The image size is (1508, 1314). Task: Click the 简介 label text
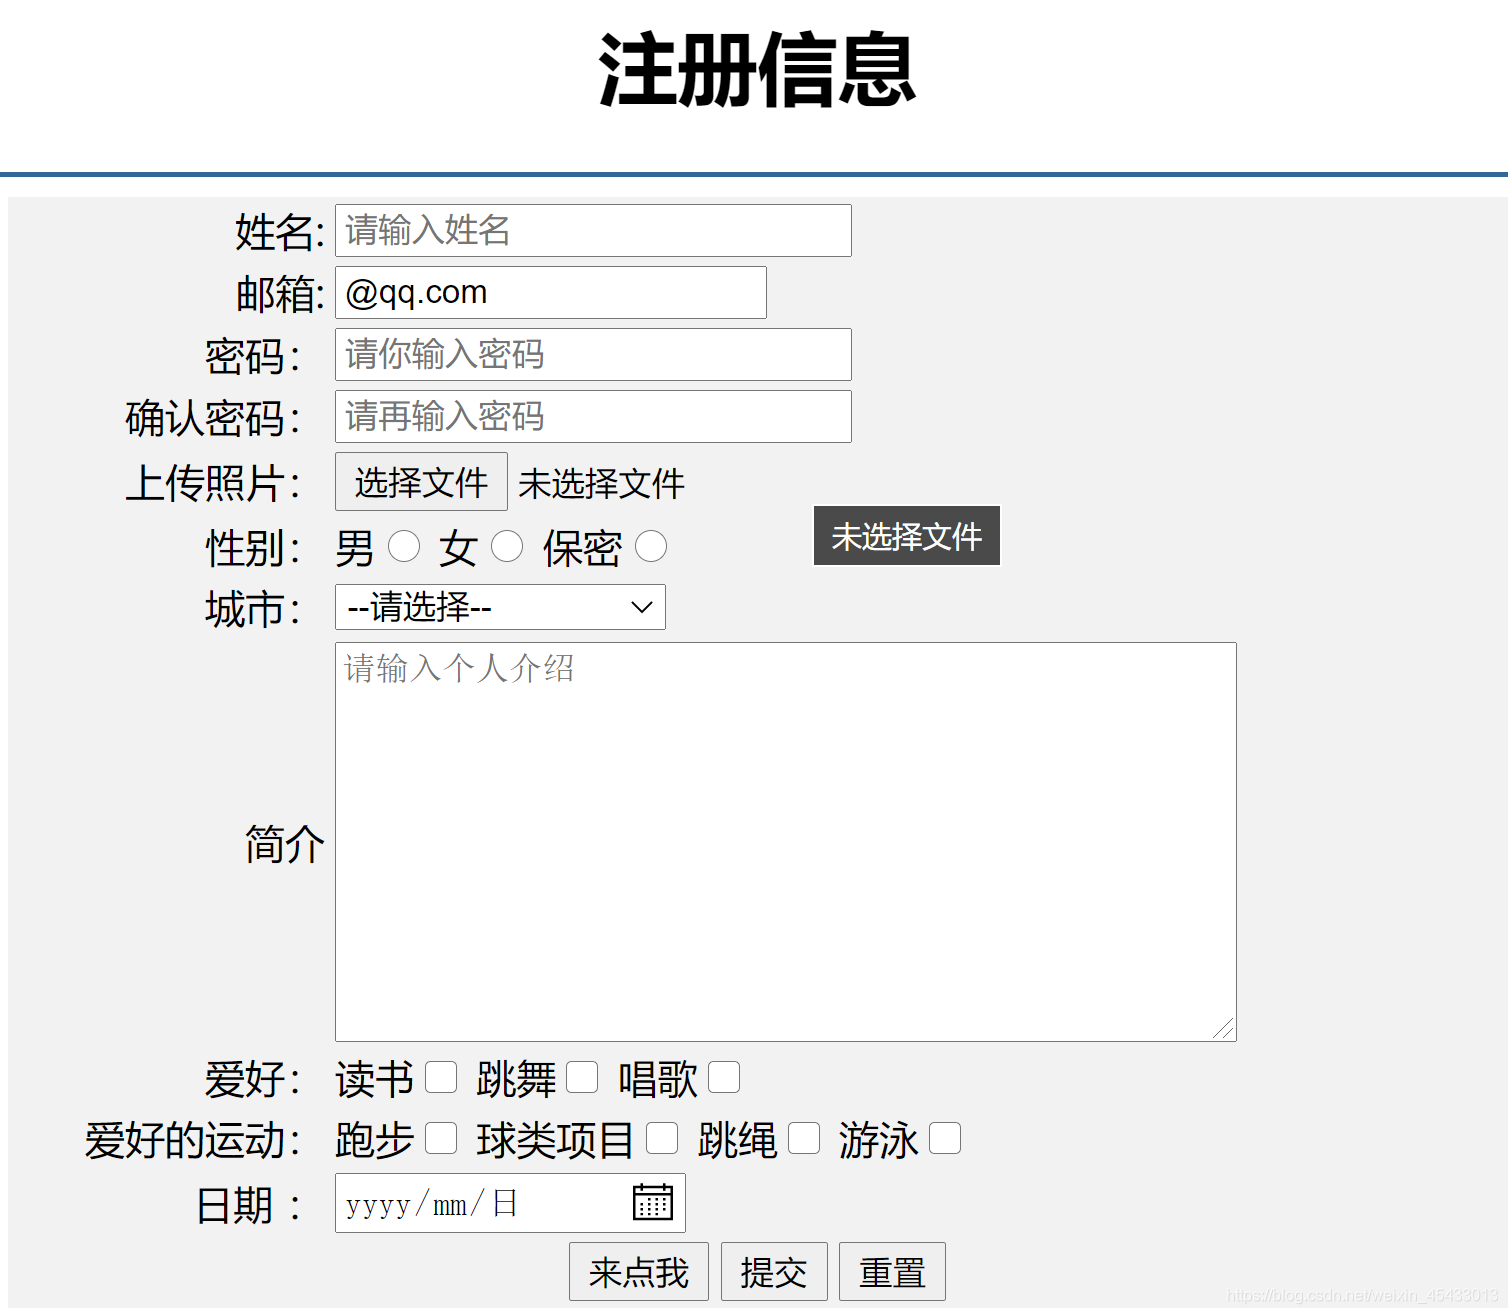tap(285, 844)
